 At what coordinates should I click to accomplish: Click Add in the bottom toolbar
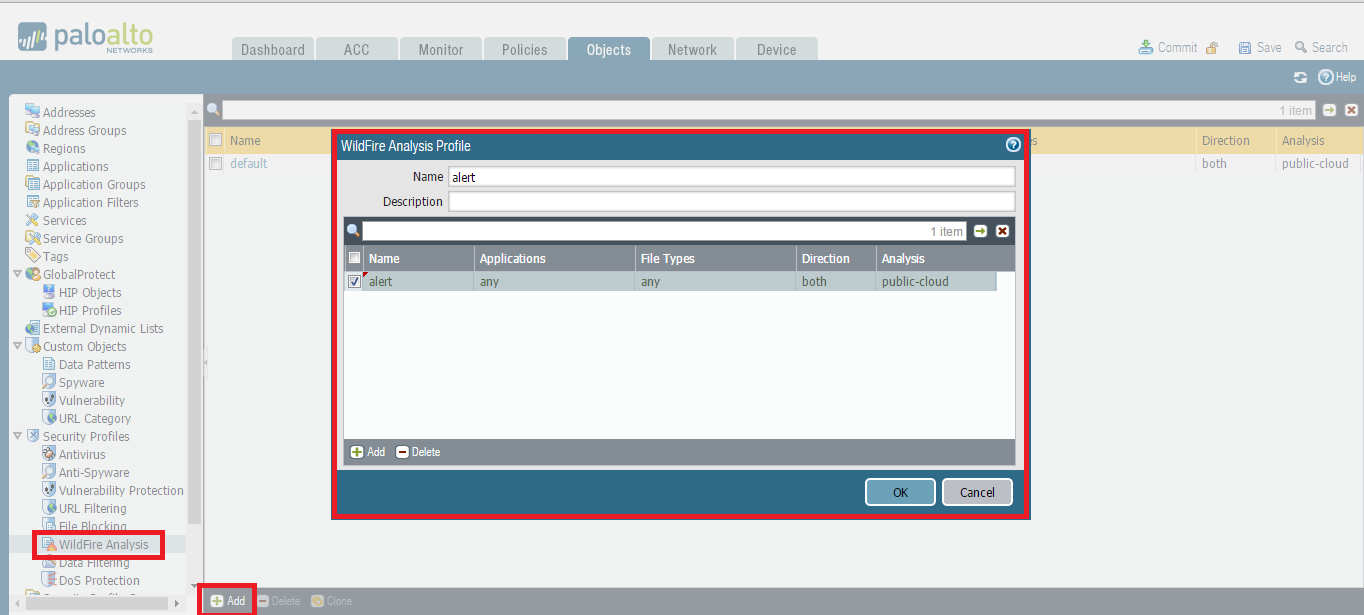[x=228, y=601]
